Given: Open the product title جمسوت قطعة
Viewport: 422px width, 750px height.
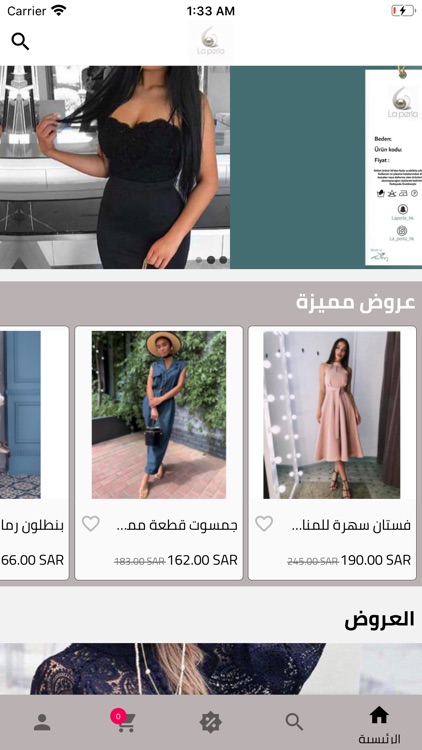Looking at the screenshot, I should coord(177,525).
